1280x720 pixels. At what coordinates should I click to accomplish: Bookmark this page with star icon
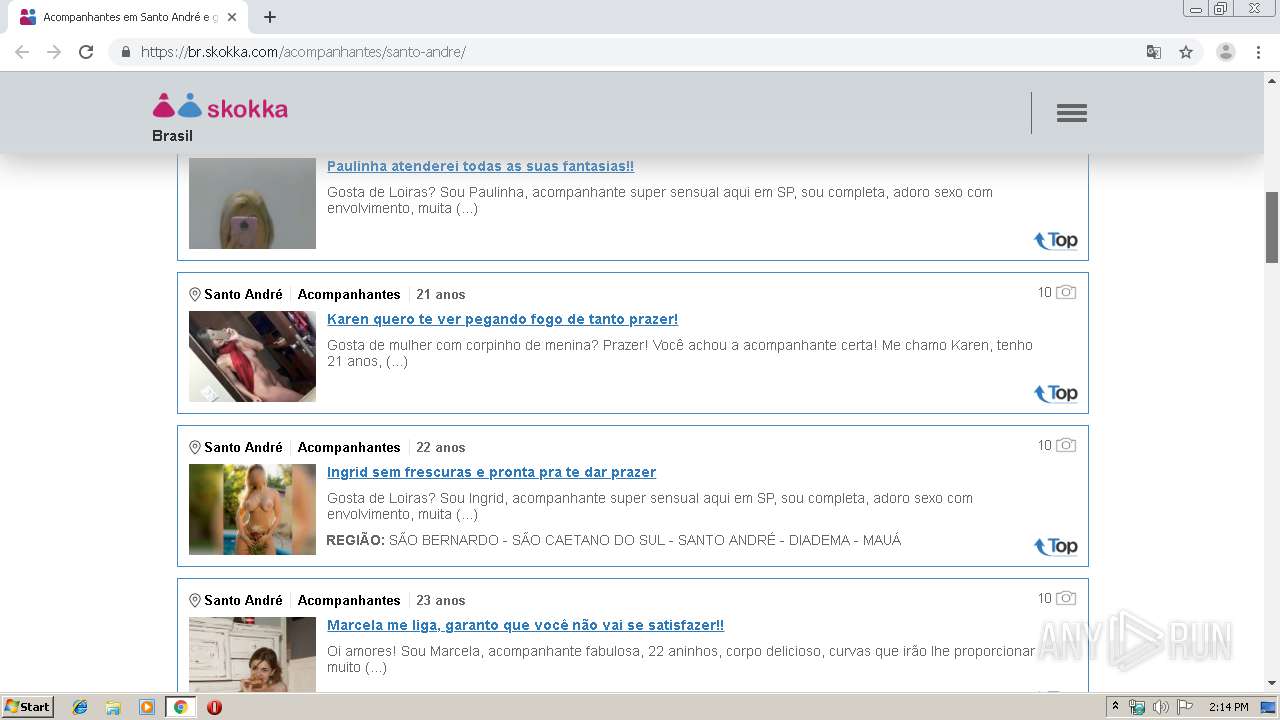click(x=1186, y=52)
